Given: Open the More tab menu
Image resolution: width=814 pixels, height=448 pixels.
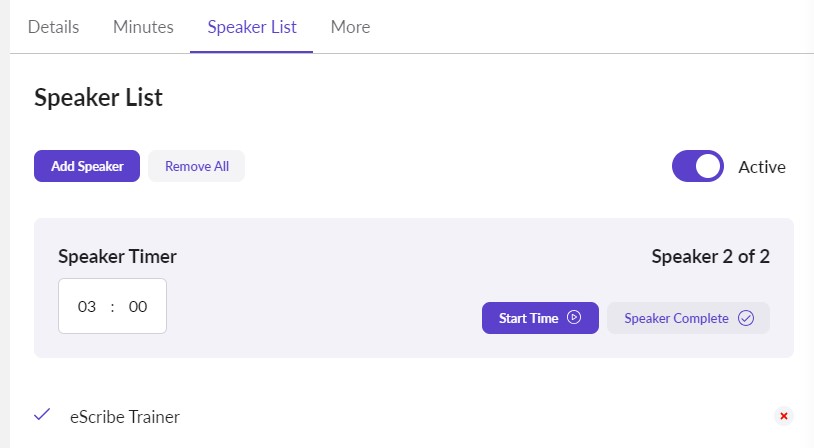Looking at the screenshot, I should [350, 27].
